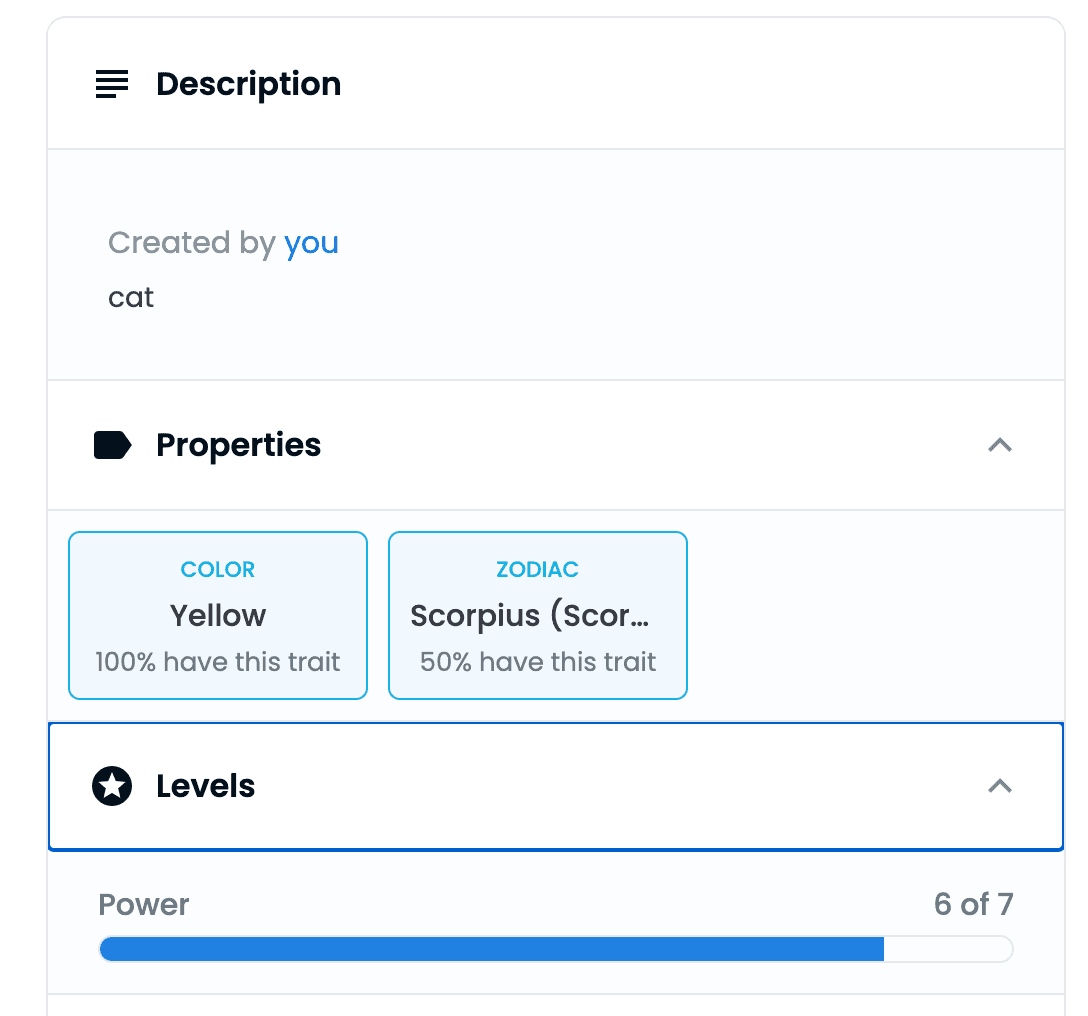
Task: Collapse the Properties section chevron
Action: coord(1000,445)
